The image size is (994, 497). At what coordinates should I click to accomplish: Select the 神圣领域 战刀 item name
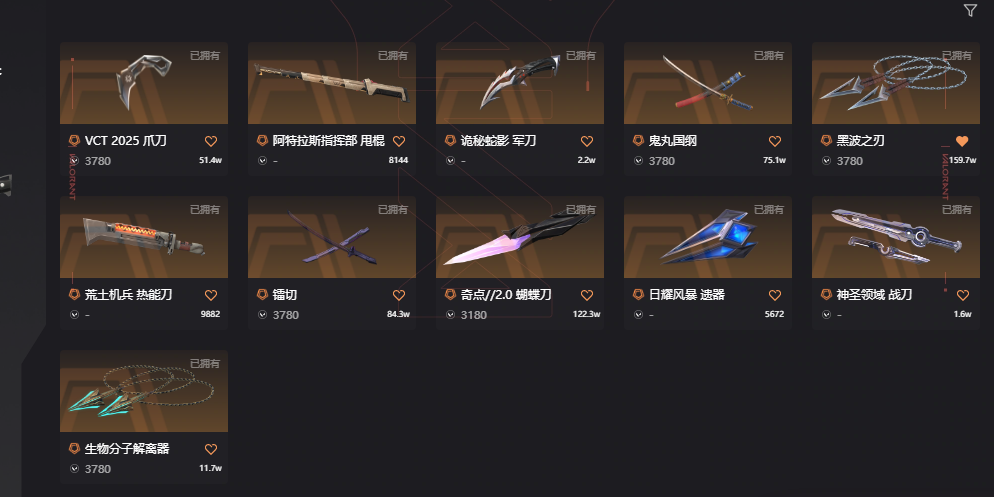(x=865, y=295)
